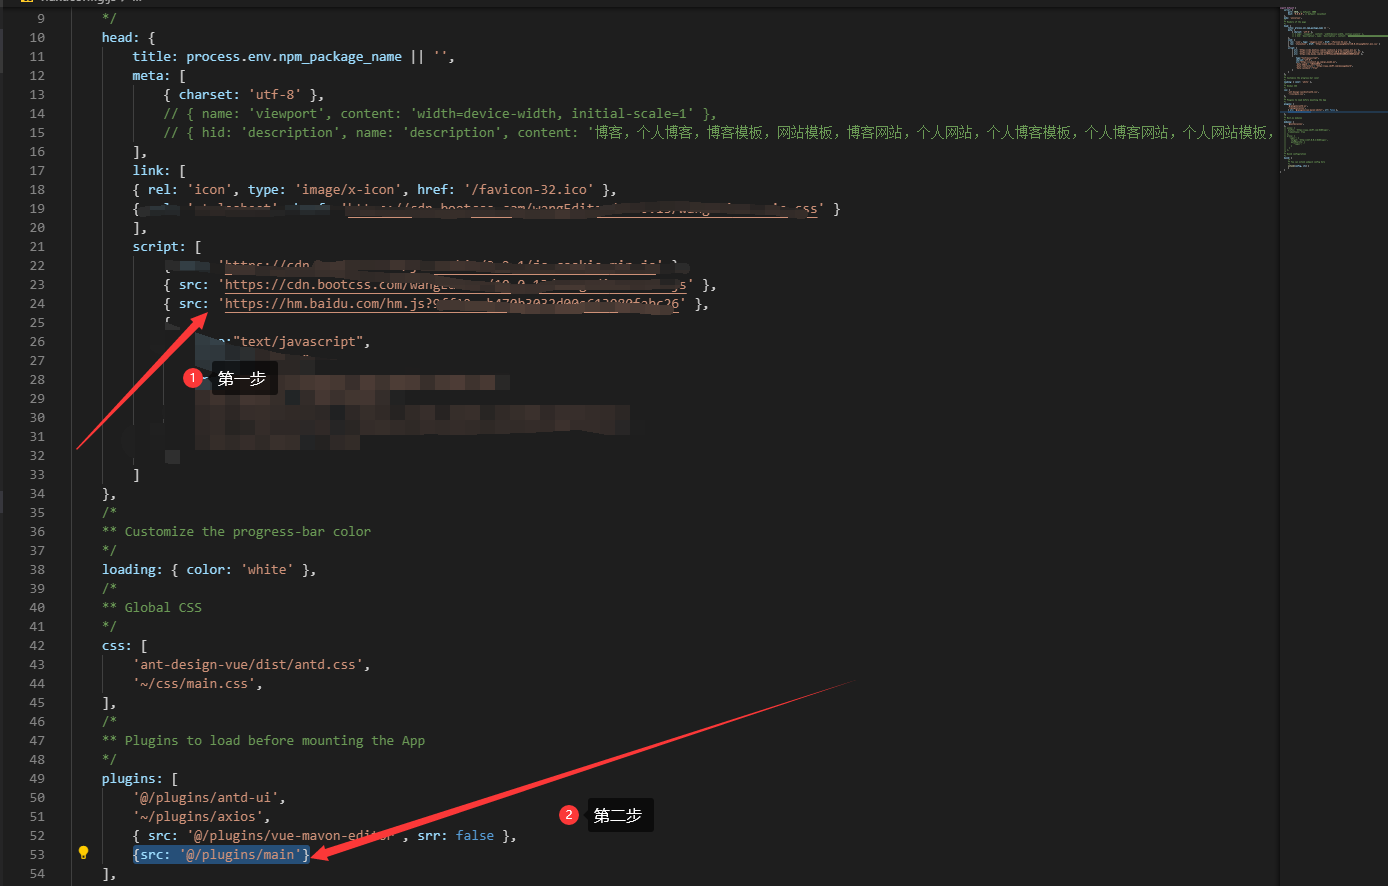Click the 'ant-design-vue/dist/antd.css' string
1388x886 pixels.
(x=248, y=665)
